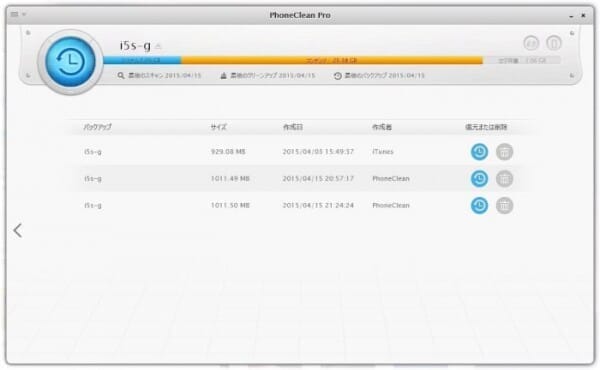Click the gray free space segment
Image resolution: width=600 pixels, height=370 pixels.
[522, 60]
